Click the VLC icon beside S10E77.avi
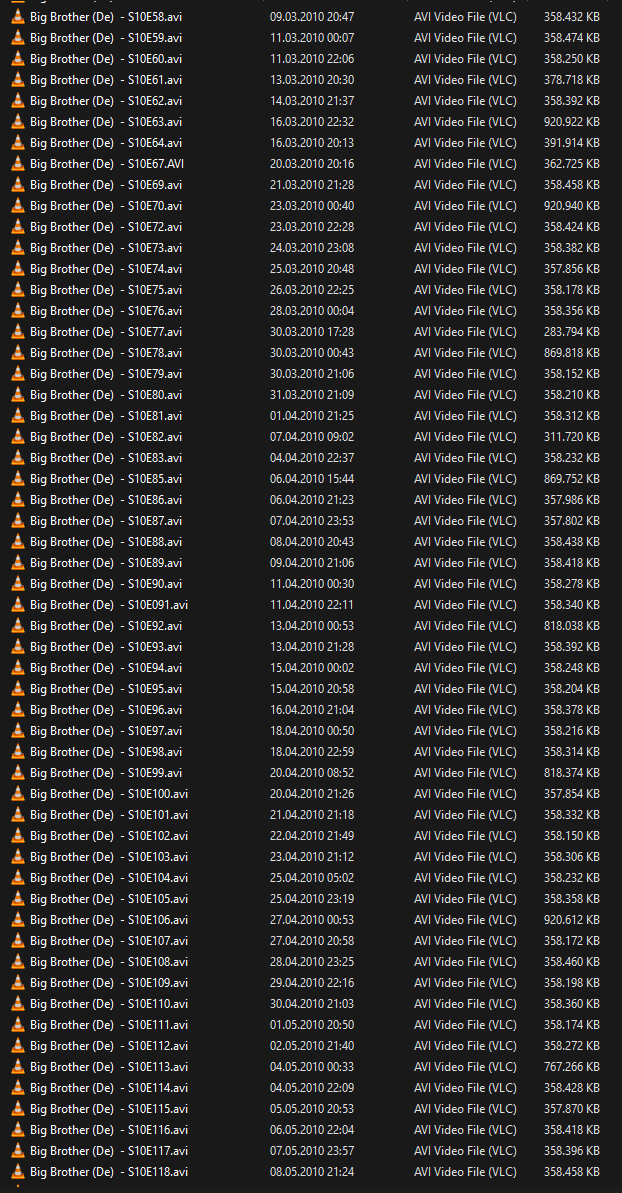The image size is (622, 1193). [x=17, y=332]
